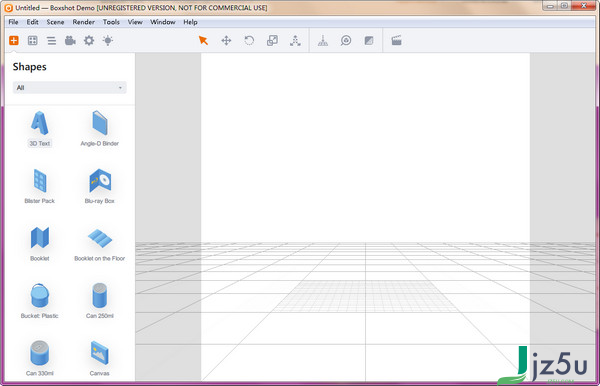The width and height of the screenshot is (600, 386).
Task: Select the Rotate tool
Action: 249,40
